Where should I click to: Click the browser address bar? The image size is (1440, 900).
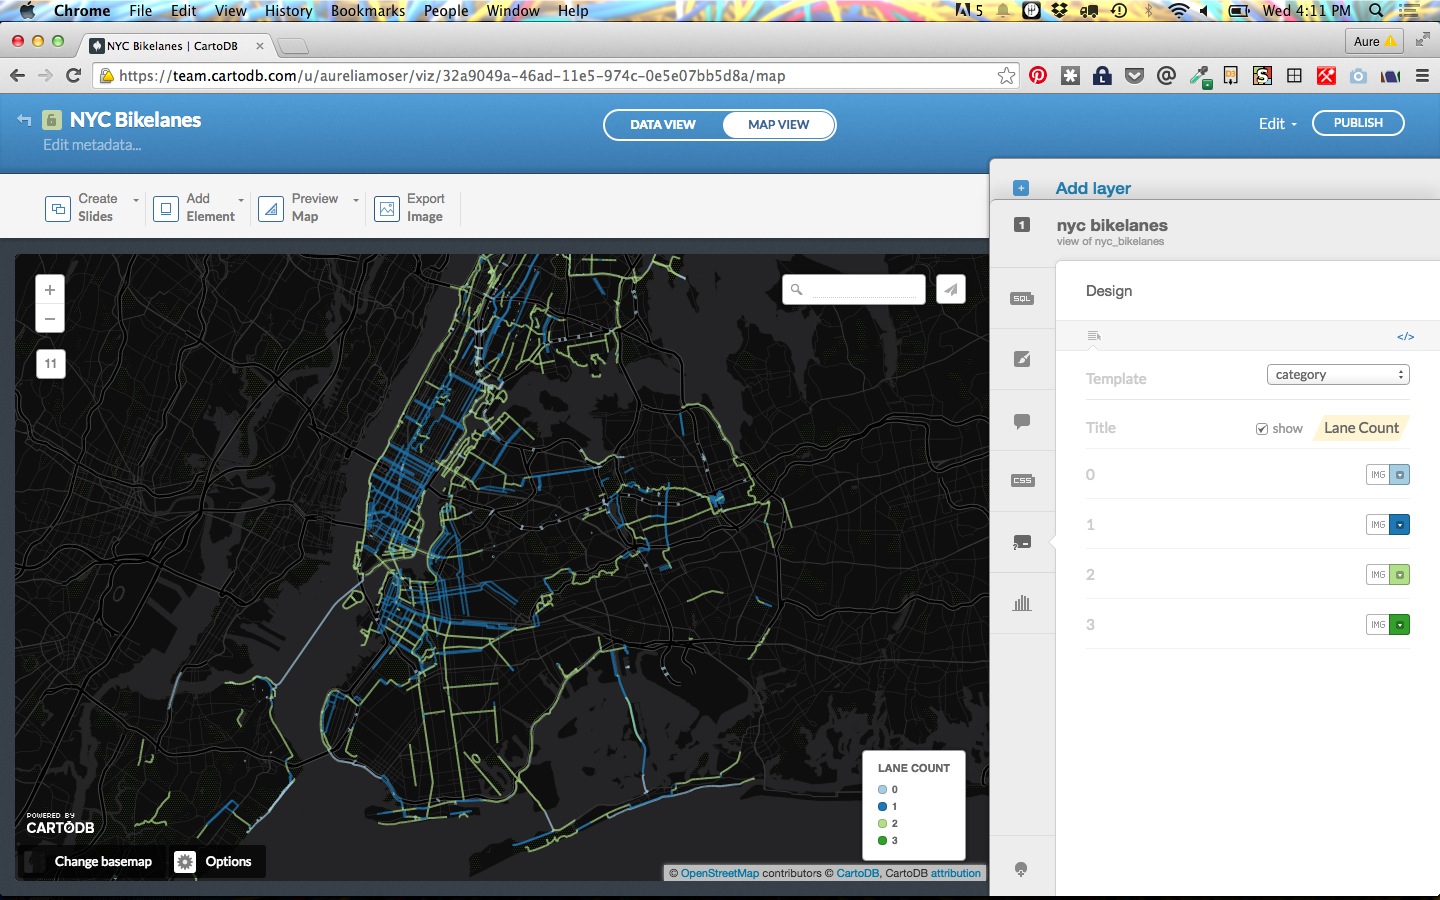point(556,76)
